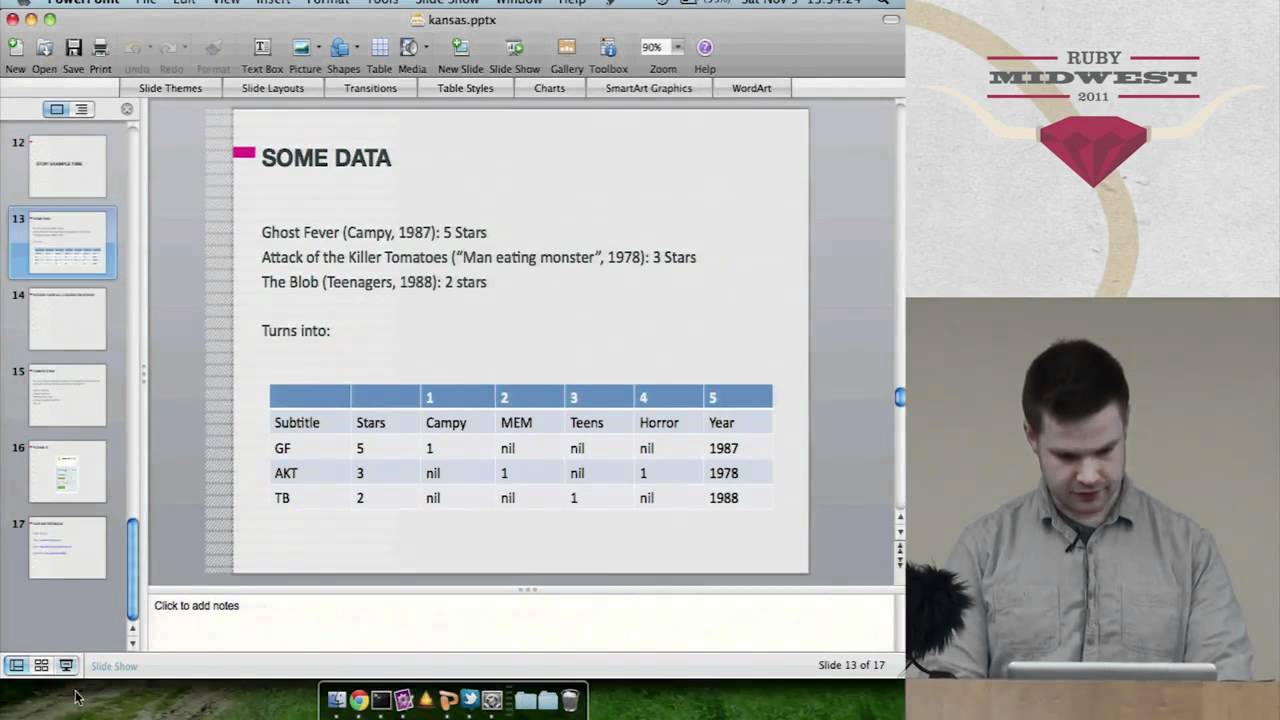This screenshot has height=720, width=1280.
Task: Insert a Table via toolbar icon
Action: click(380, 47)
